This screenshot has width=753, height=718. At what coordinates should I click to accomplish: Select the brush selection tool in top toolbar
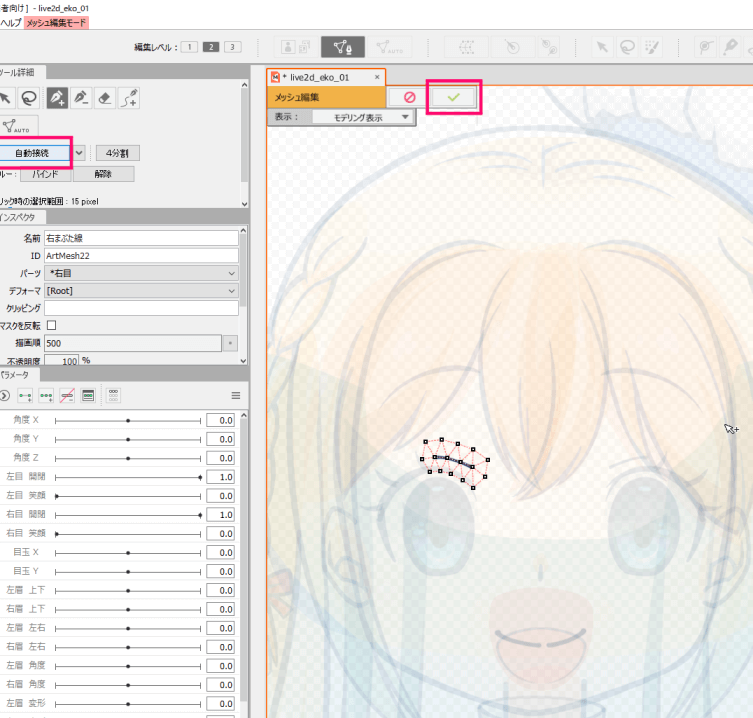652,47
